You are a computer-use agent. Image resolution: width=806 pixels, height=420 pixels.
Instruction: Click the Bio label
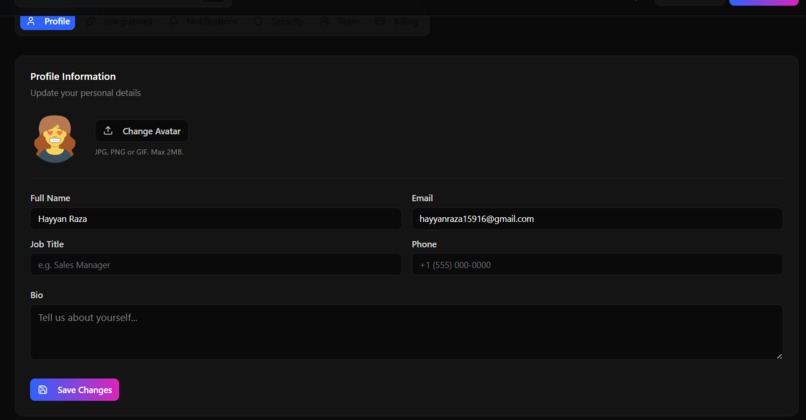coord(36,295)
